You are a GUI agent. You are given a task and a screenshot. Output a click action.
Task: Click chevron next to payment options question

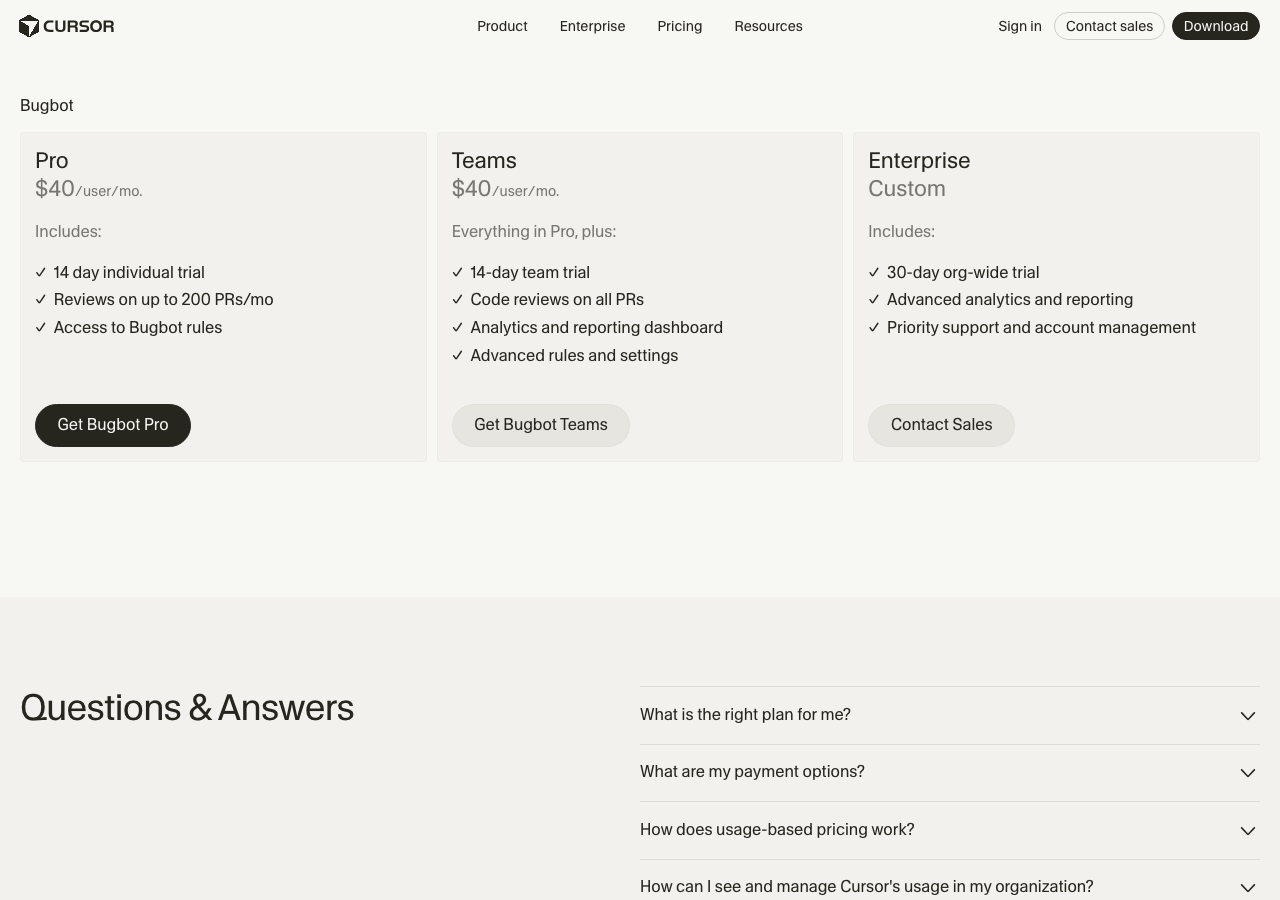point(1247,773)
